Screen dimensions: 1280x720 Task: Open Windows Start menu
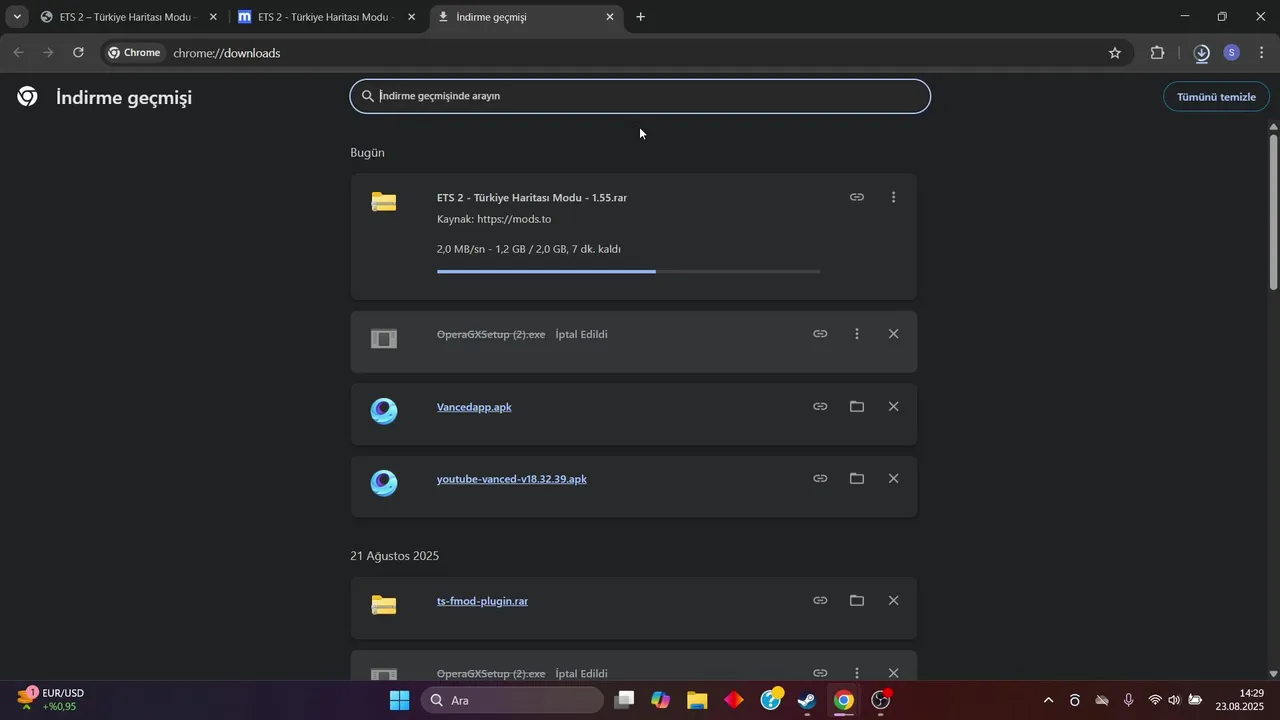[x=399, y=700]
